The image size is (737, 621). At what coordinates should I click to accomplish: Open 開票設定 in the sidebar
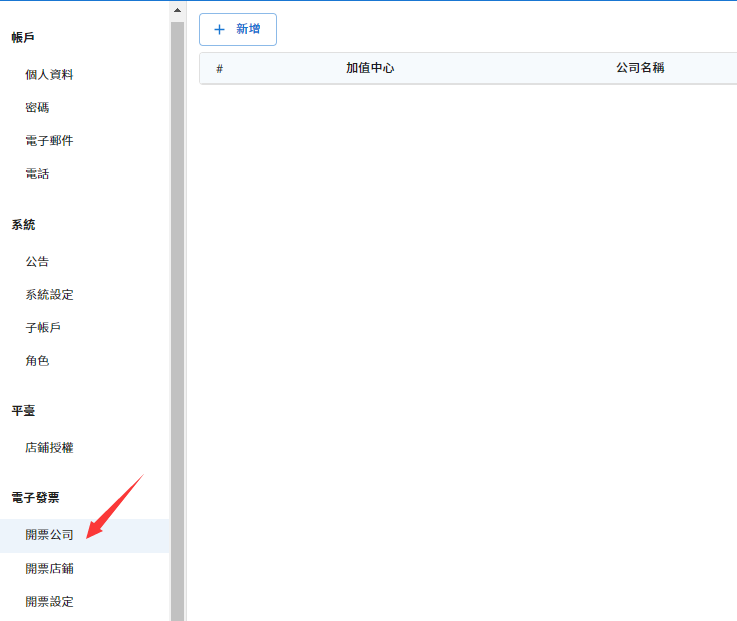[49, 602]
